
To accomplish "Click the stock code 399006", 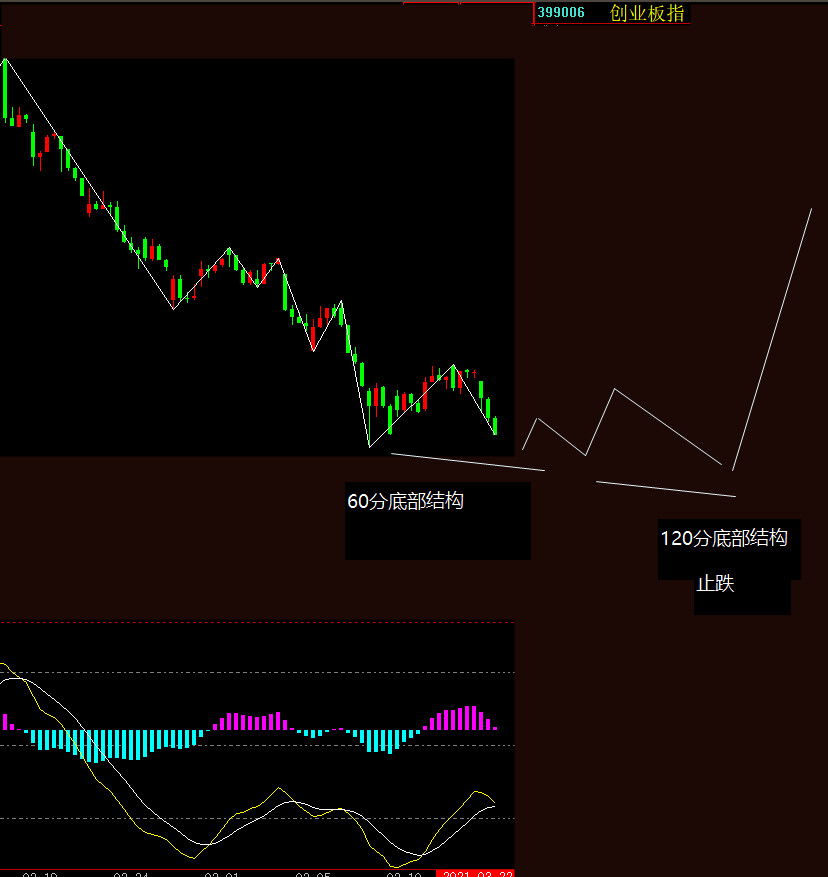I will [x=561, y=12].
